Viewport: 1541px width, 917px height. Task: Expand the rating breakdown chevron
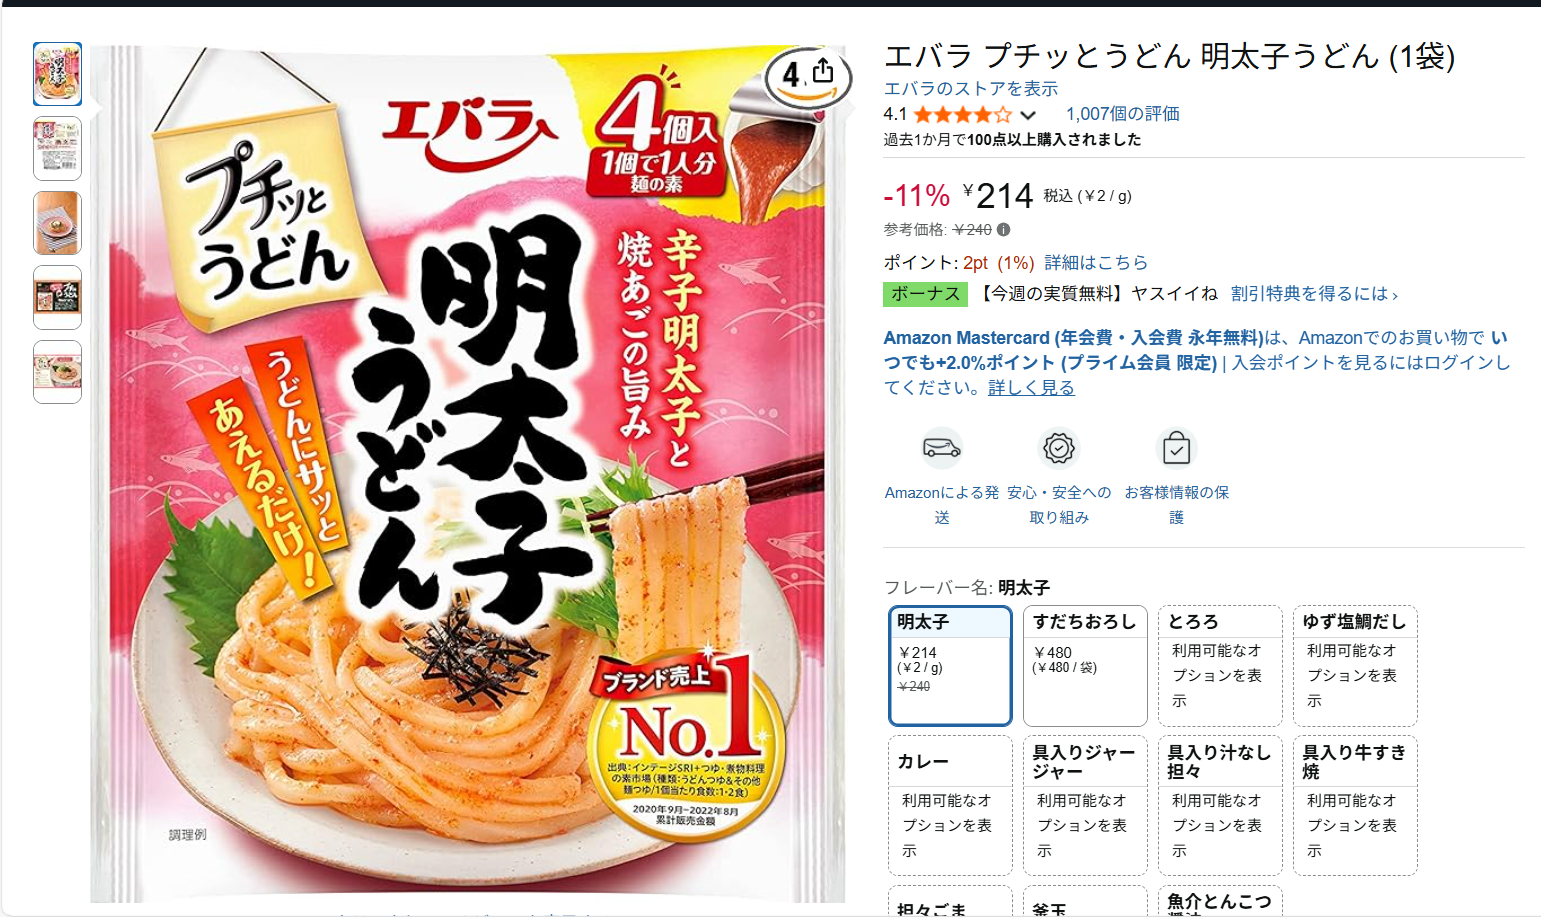click(1027, 115)
